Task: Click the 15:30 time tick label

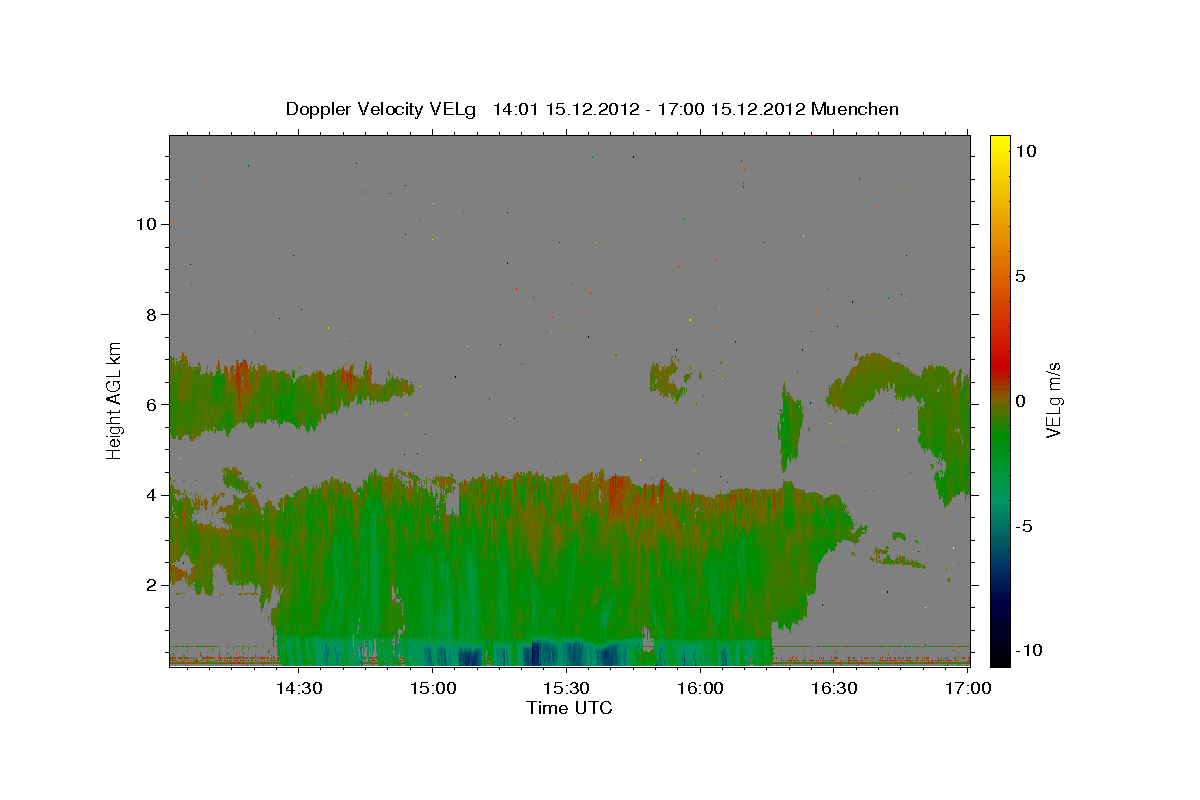Action: click(x=567, y=688)
